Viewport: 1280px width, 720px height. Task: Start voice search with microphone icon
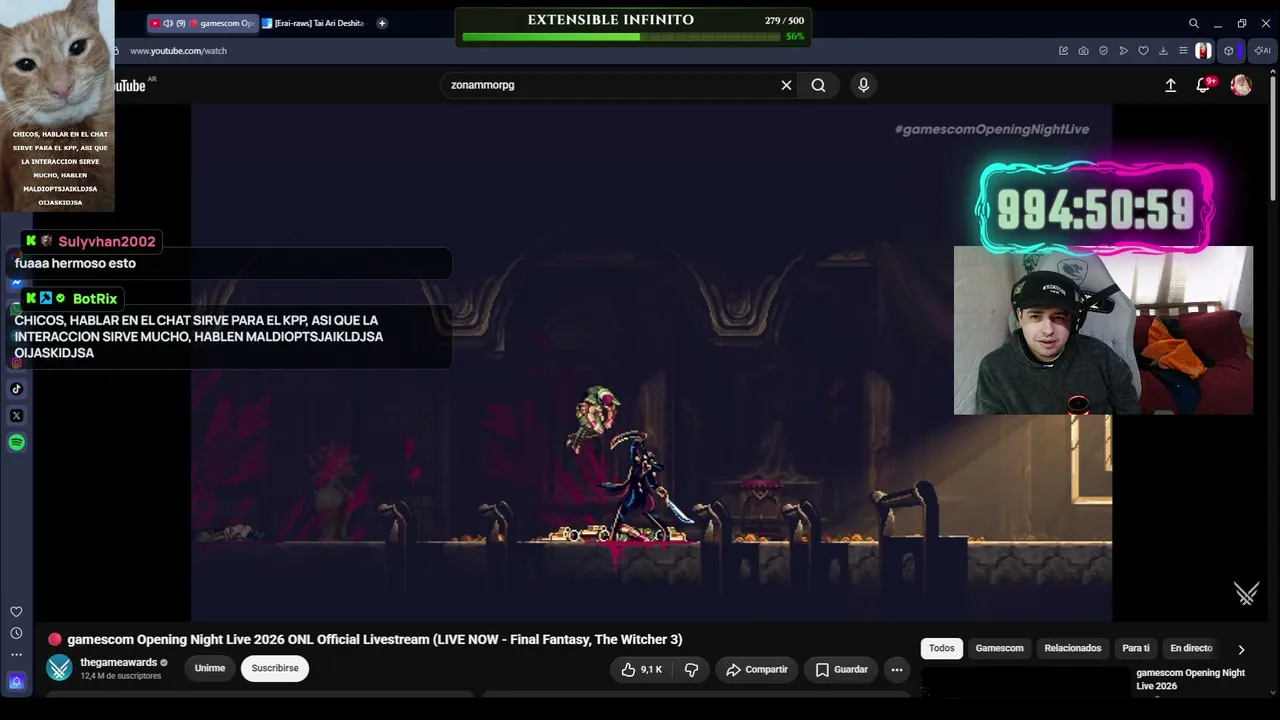[x=864, y=85]
